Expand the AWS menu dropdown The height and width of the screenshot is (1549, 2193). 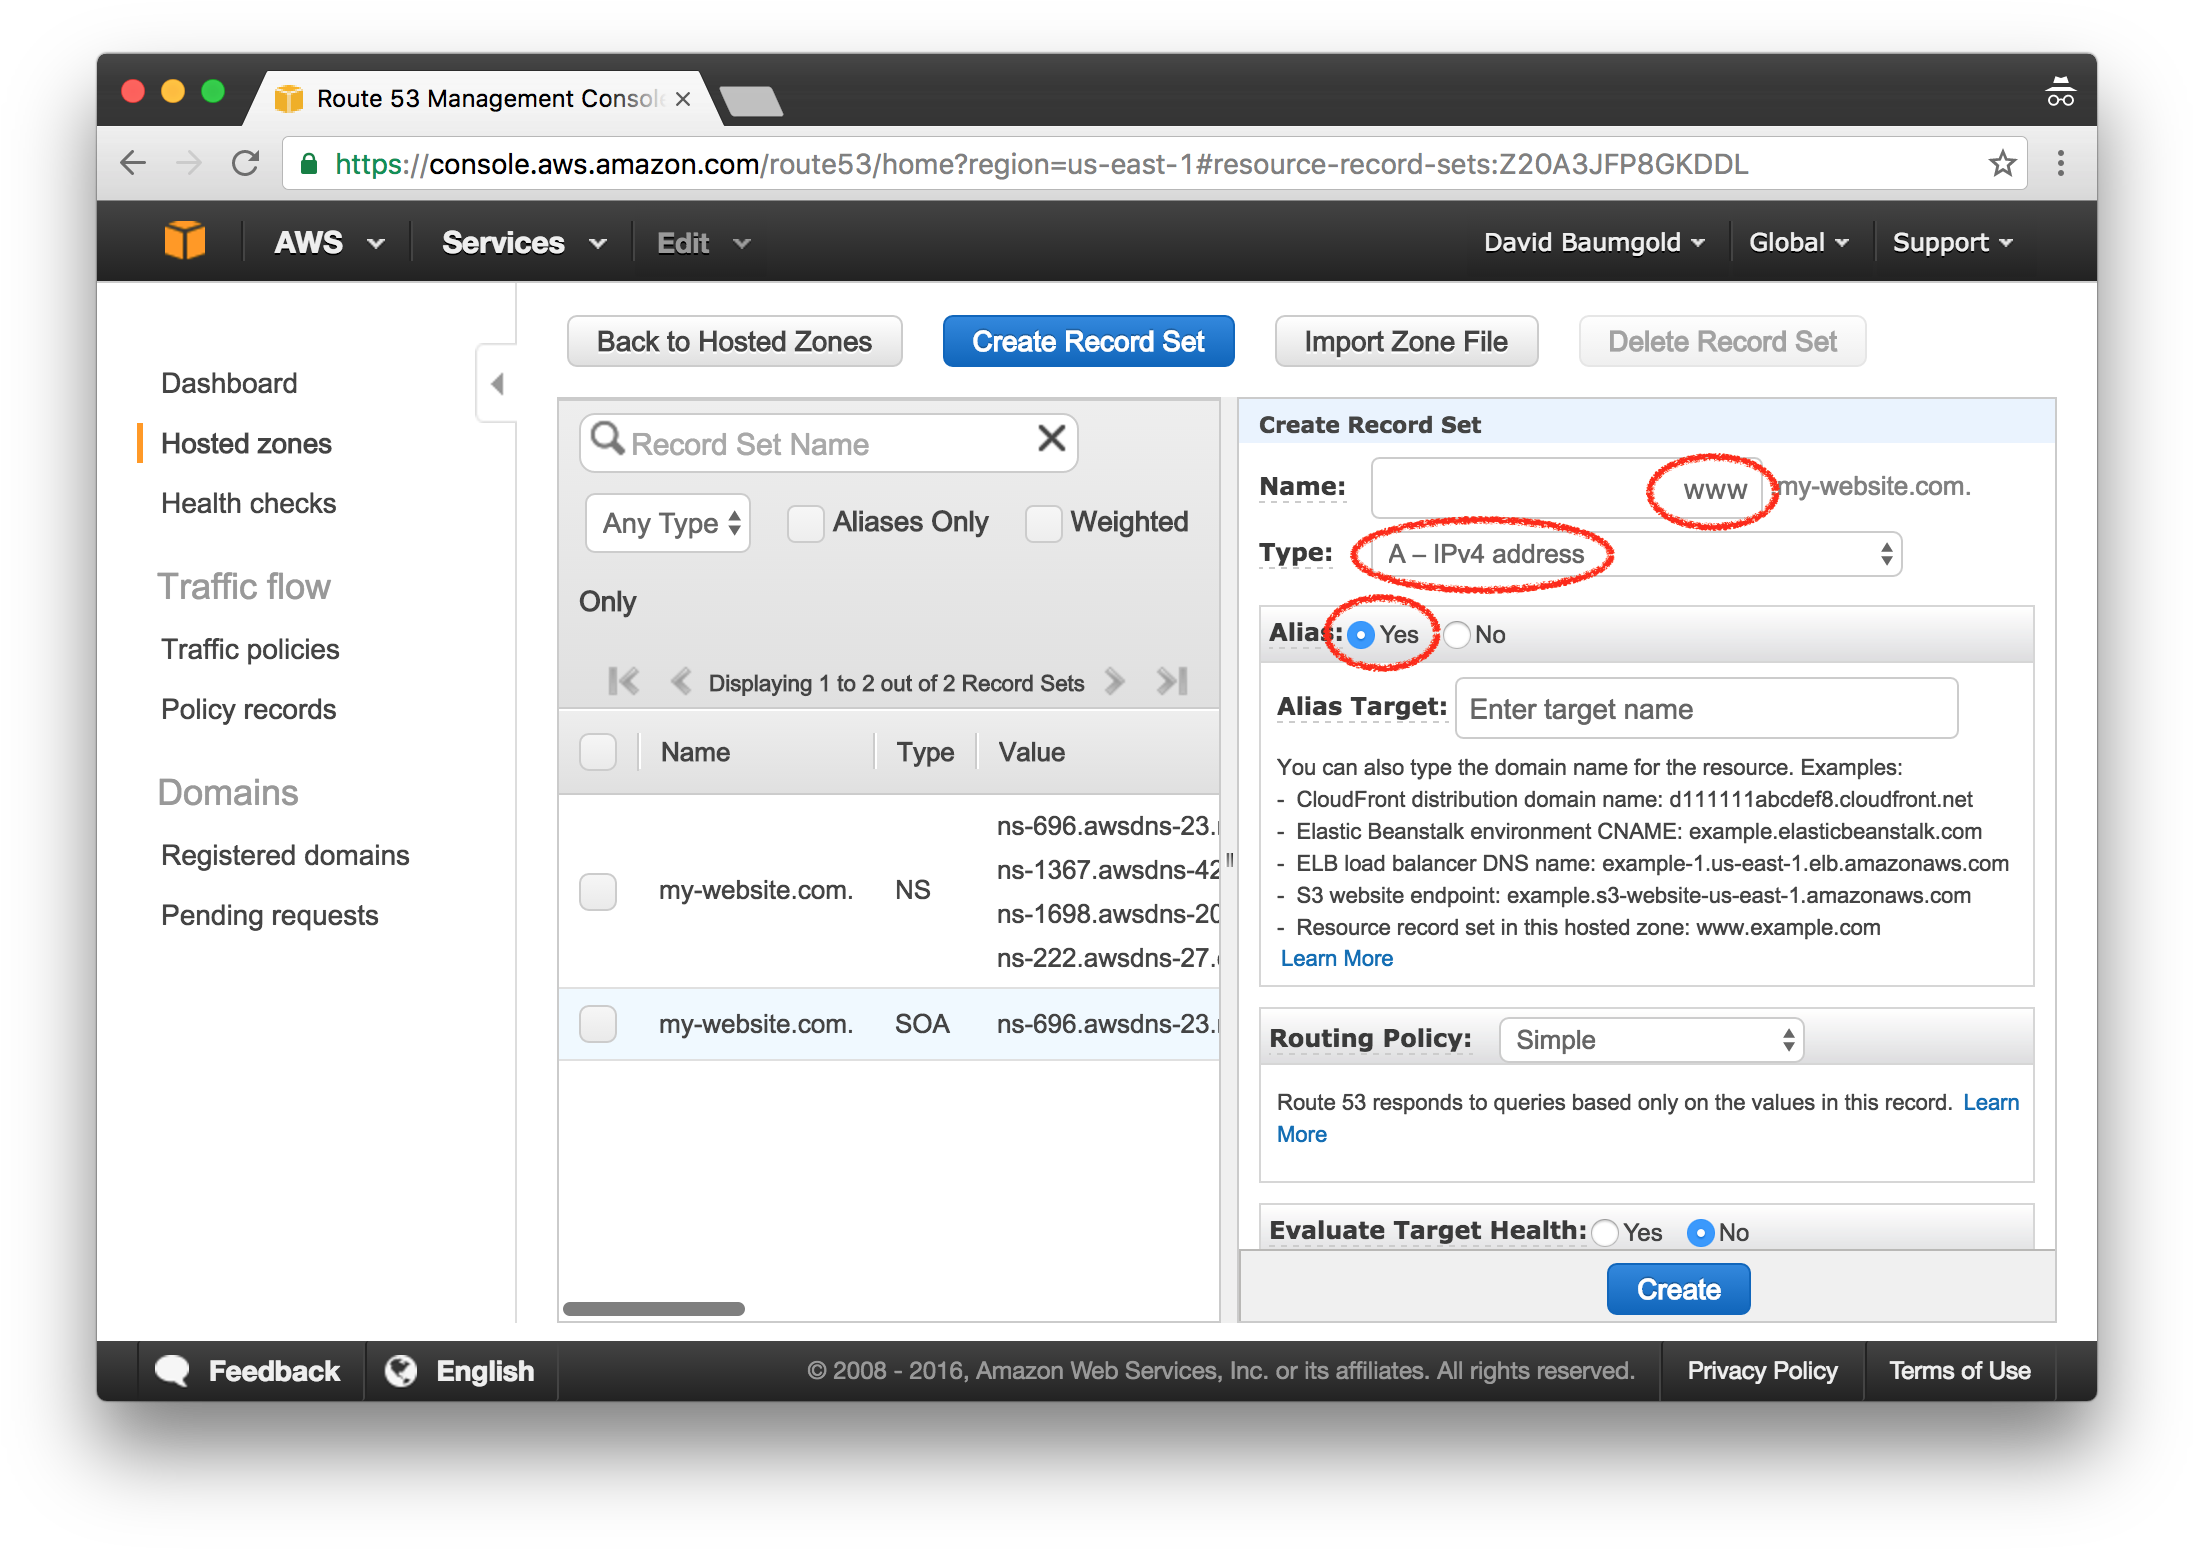[x=329, y=243]
